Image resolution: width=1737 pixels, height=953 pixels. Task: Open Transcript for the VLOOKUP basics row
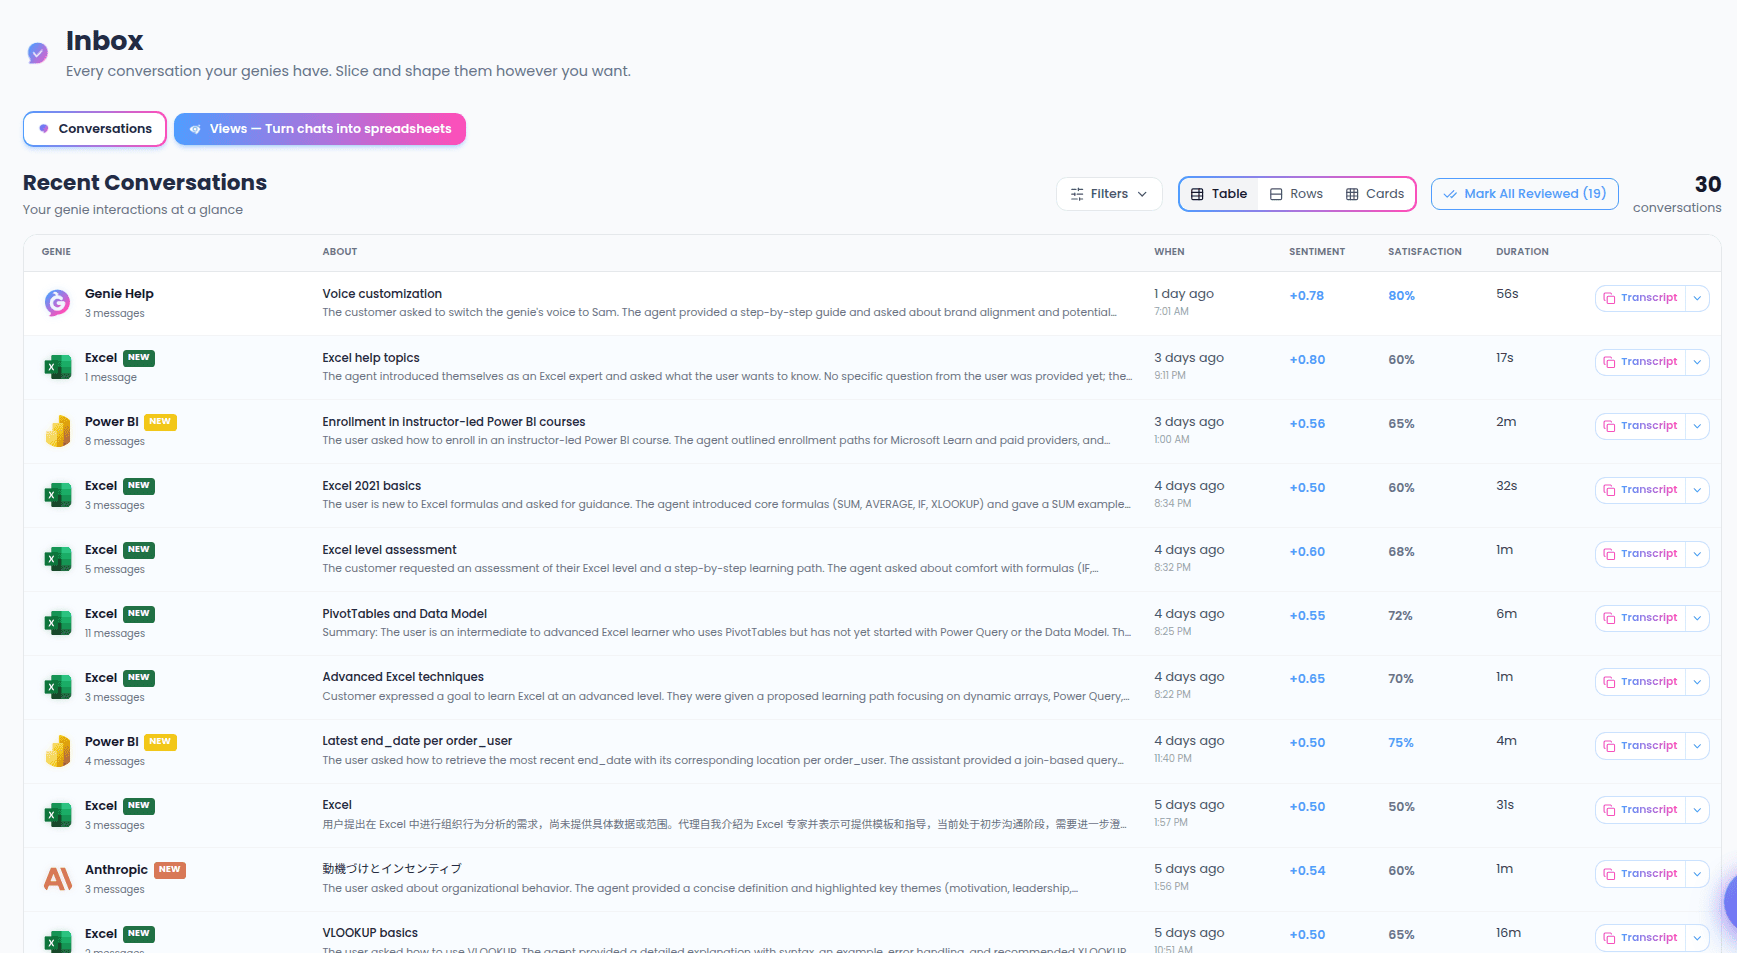pyautogui.click(x=1640, y=938)
